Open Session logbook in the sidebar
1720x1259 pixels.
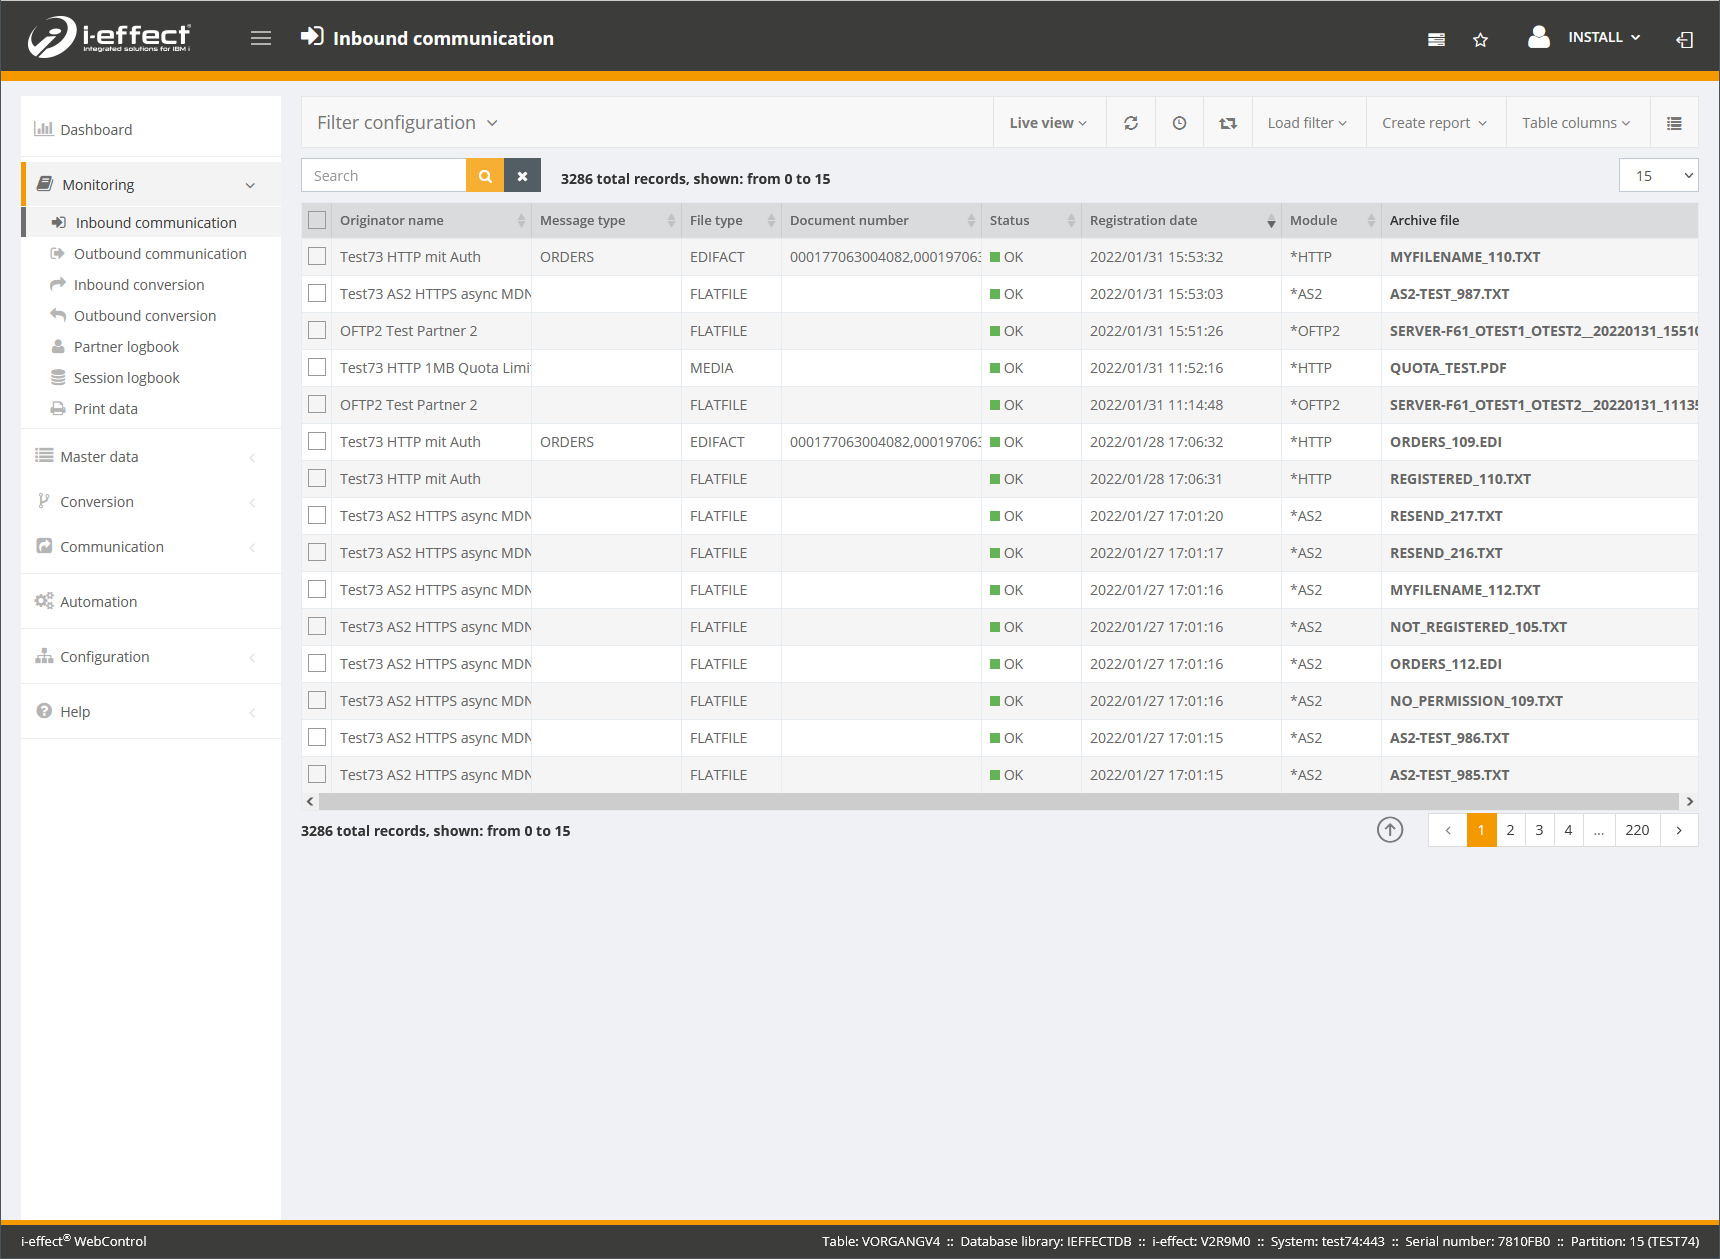[x=126, y=378]
